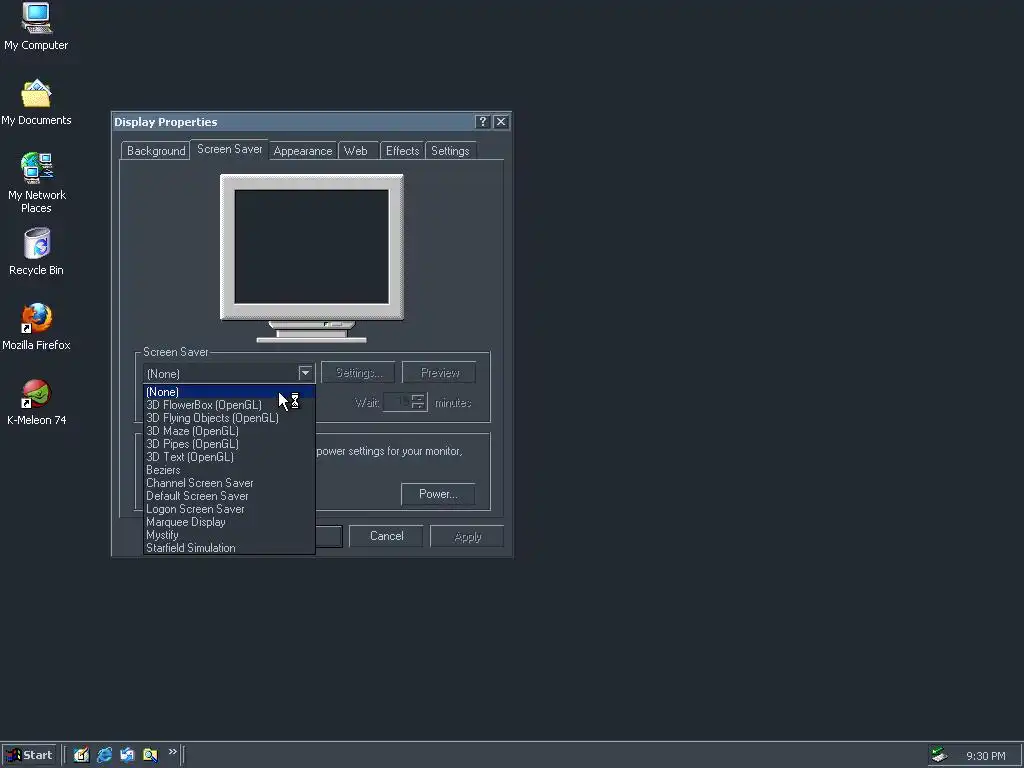The height and width of the screenshot is (768, 1024).
Task: Close the Display Properties dialog
Action: click(501, 121)
